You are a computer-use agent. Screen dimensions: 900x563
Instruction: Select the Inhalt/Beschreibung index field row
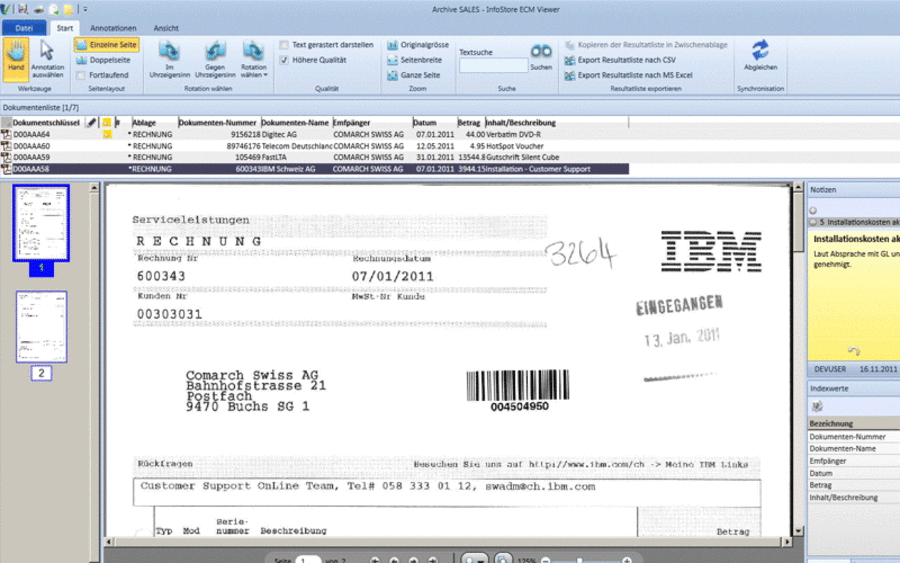coord(854,498)
